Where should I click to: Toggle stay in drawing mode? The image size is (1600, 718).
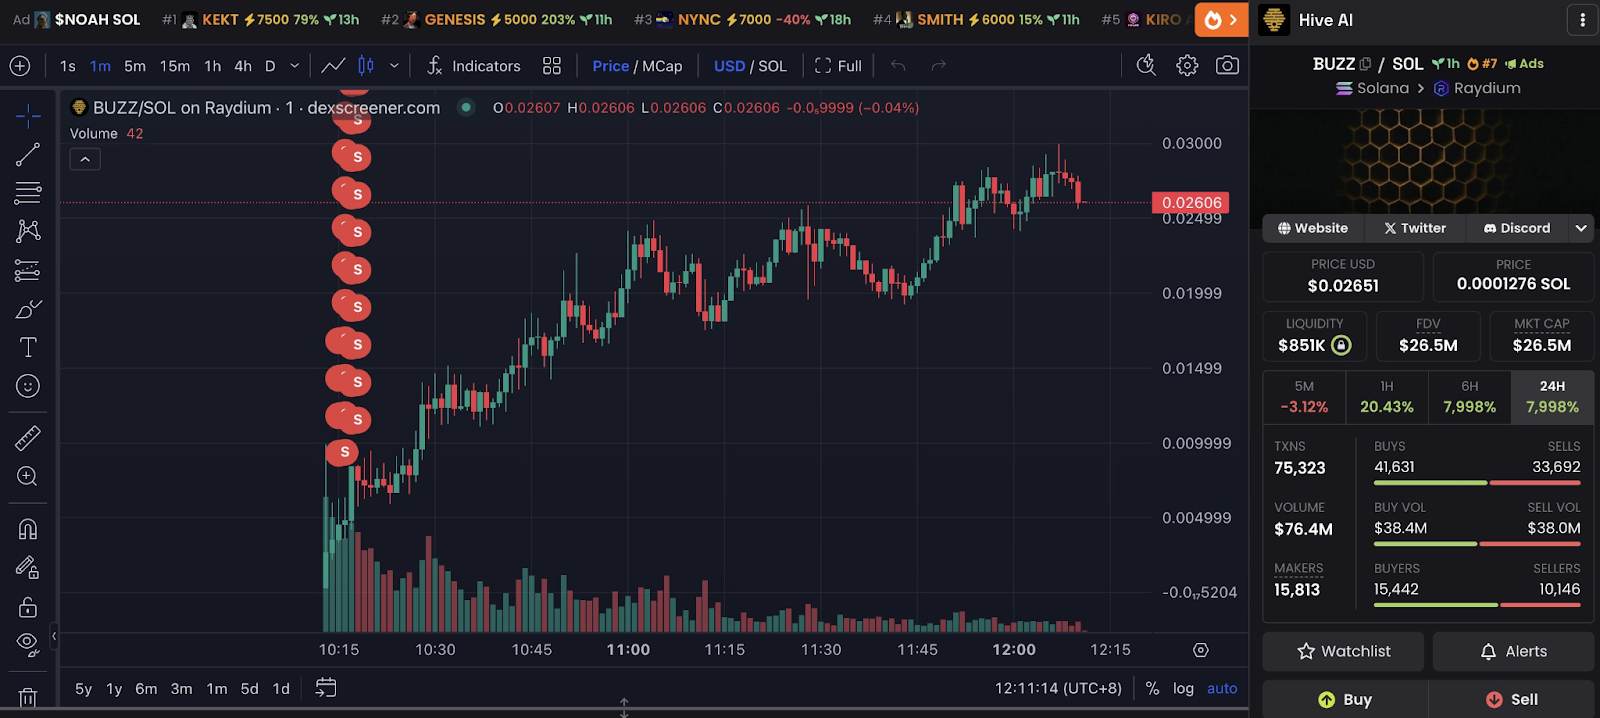(x=28, y=567)
